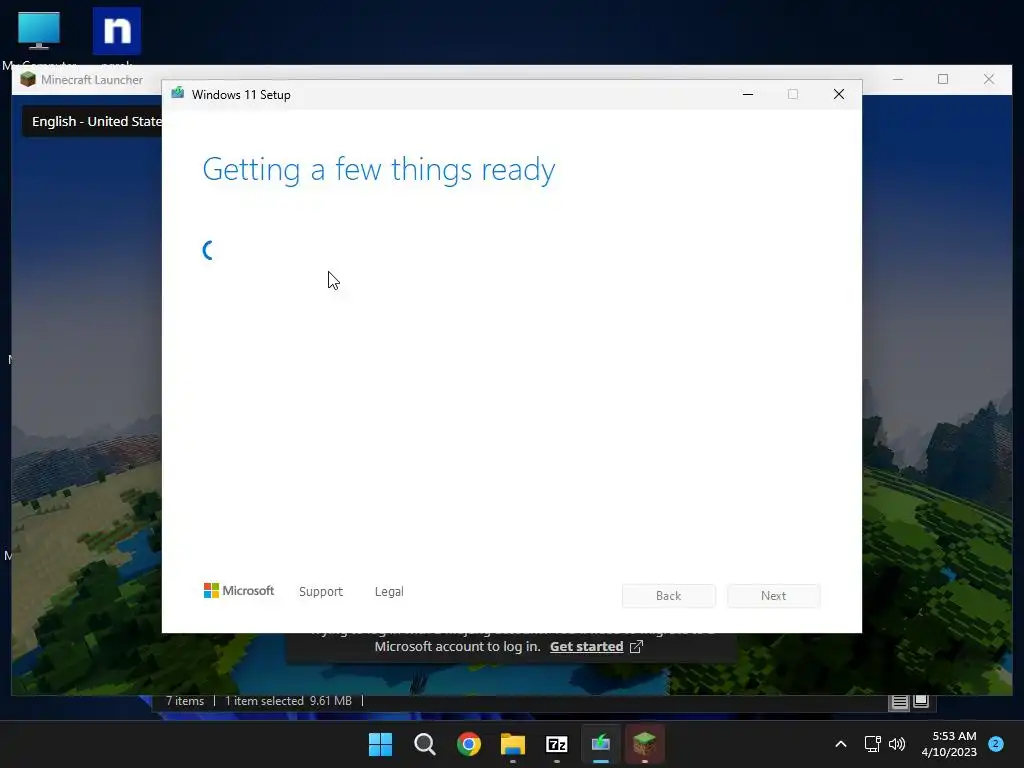Open the volume tray icon

897,744
